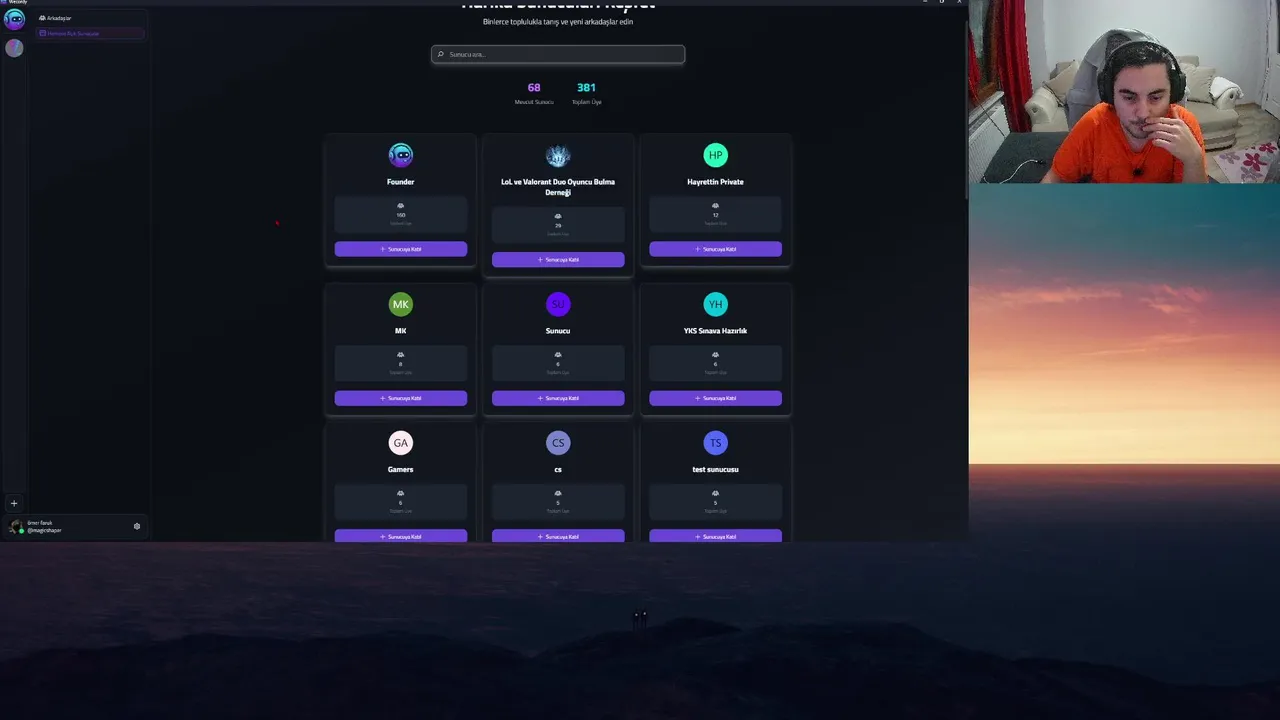Image resolution: width=1280 pixels, height=720 pixels.
Task: Join the Hayrettin Private server
Action: click(x=715, y=249)
